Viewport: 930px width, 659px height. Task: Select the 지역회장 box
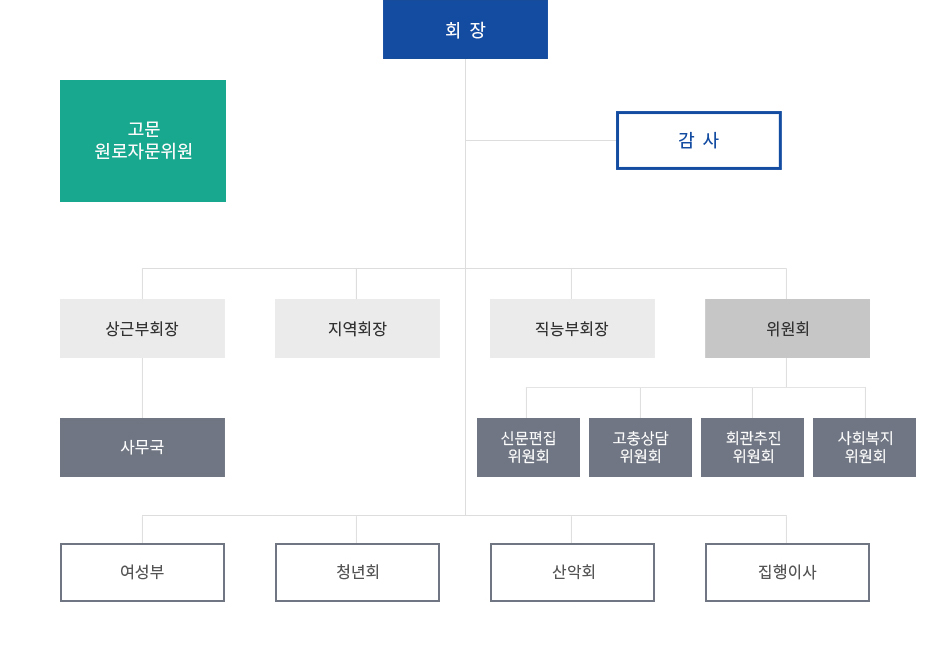pos(357,329)
